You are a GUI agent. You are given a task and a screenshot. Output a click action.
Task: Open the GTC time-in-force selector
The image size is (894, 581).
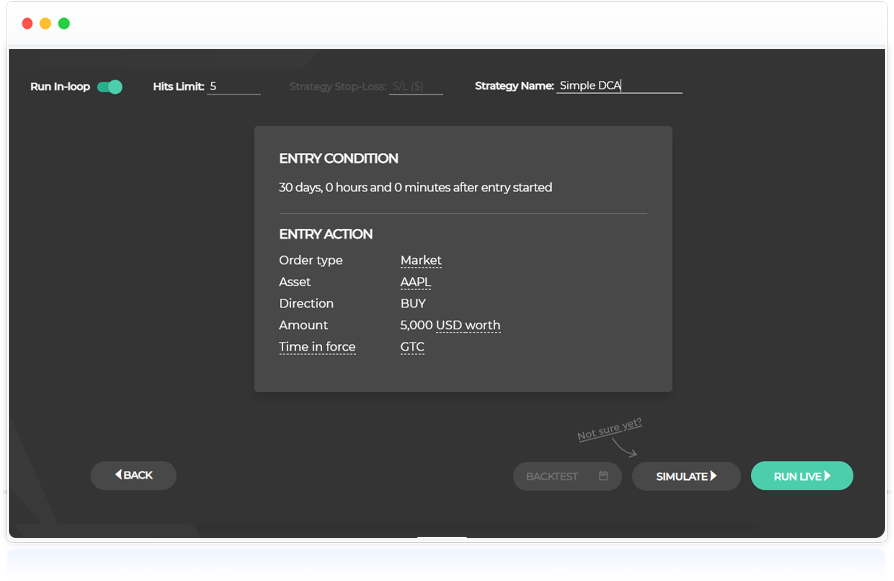tap(412, 347)
